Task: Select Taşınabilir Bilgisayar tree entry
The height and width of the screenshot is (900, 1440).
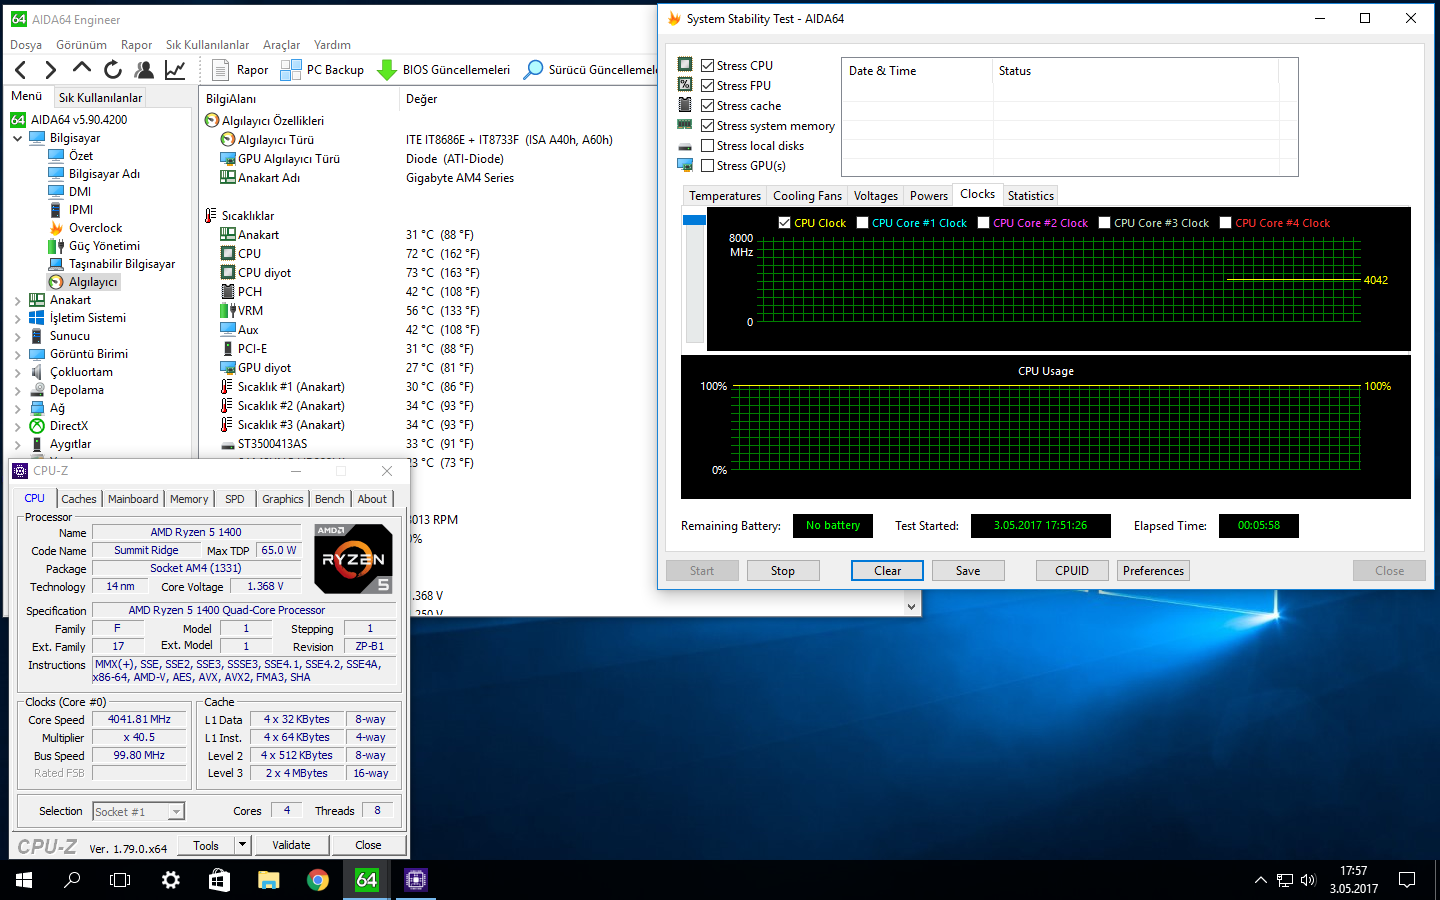Action: [x=112, y=264]
